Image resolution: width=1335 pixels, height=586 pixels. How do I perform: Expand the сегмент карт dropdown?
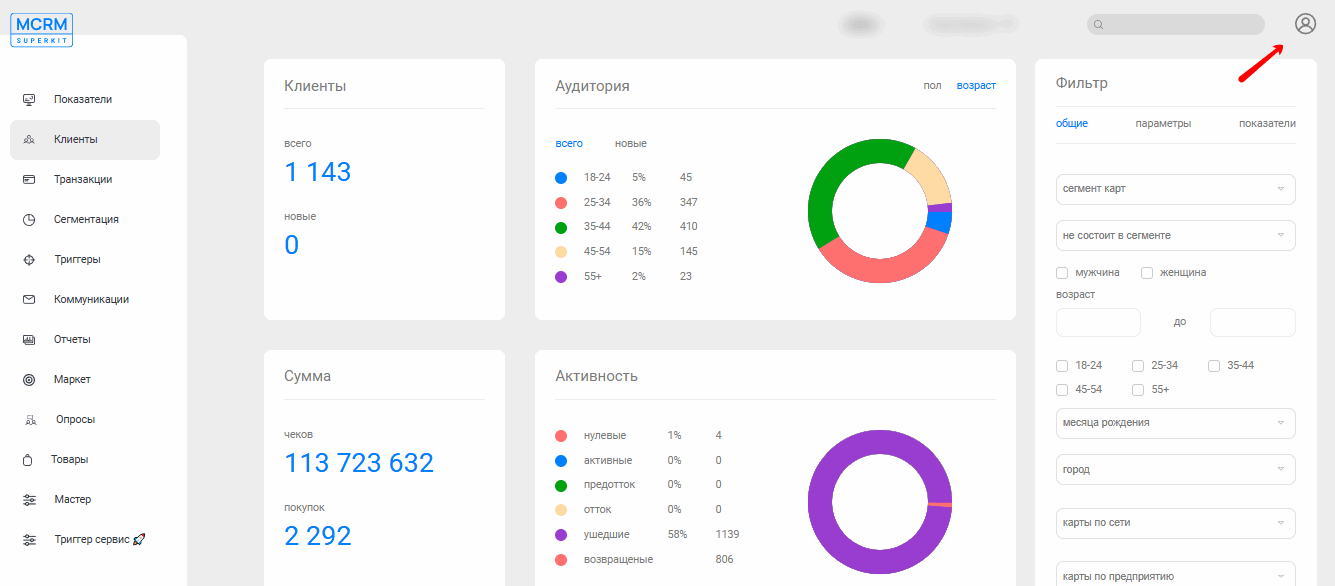point(1176,189)
